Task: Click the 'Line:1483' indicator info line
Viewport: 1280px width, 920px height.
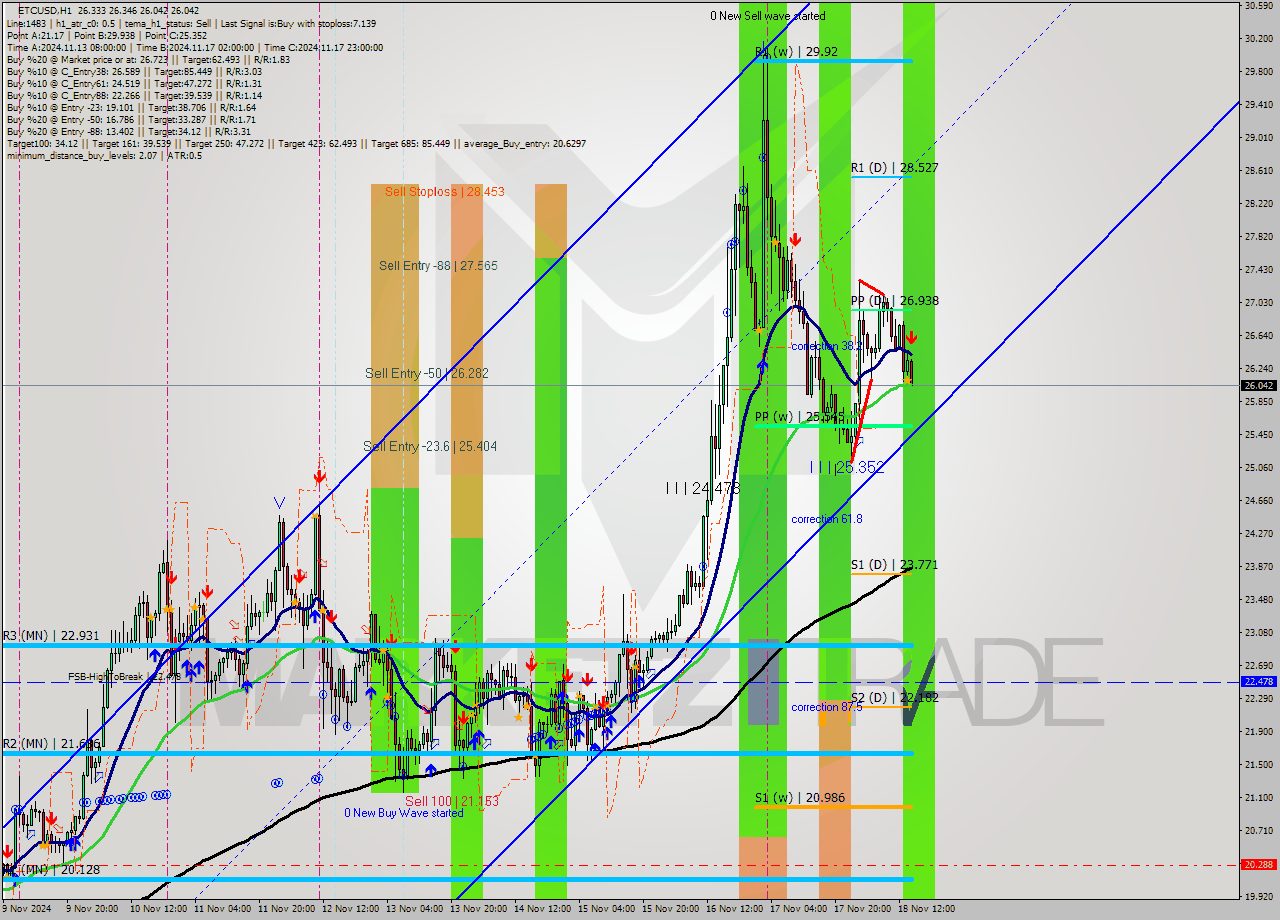Action: tap(192, 23)
